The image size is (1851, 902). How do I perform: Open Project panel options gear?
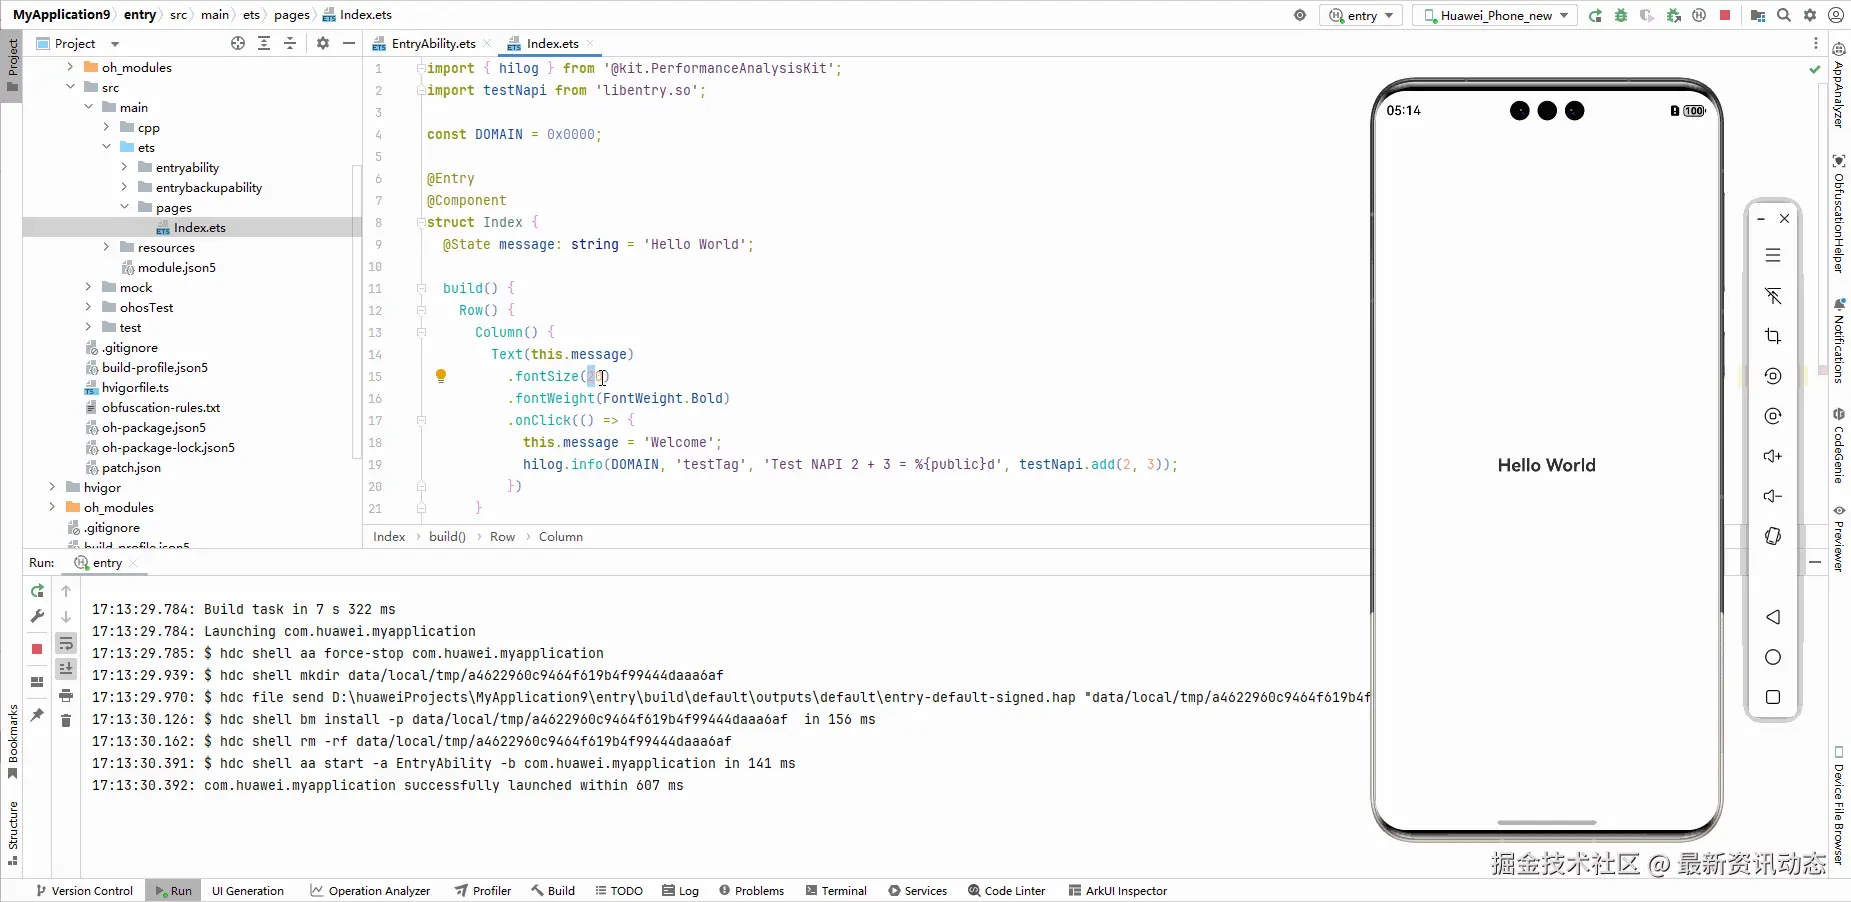pyautogui.click(x=323, y=43)
